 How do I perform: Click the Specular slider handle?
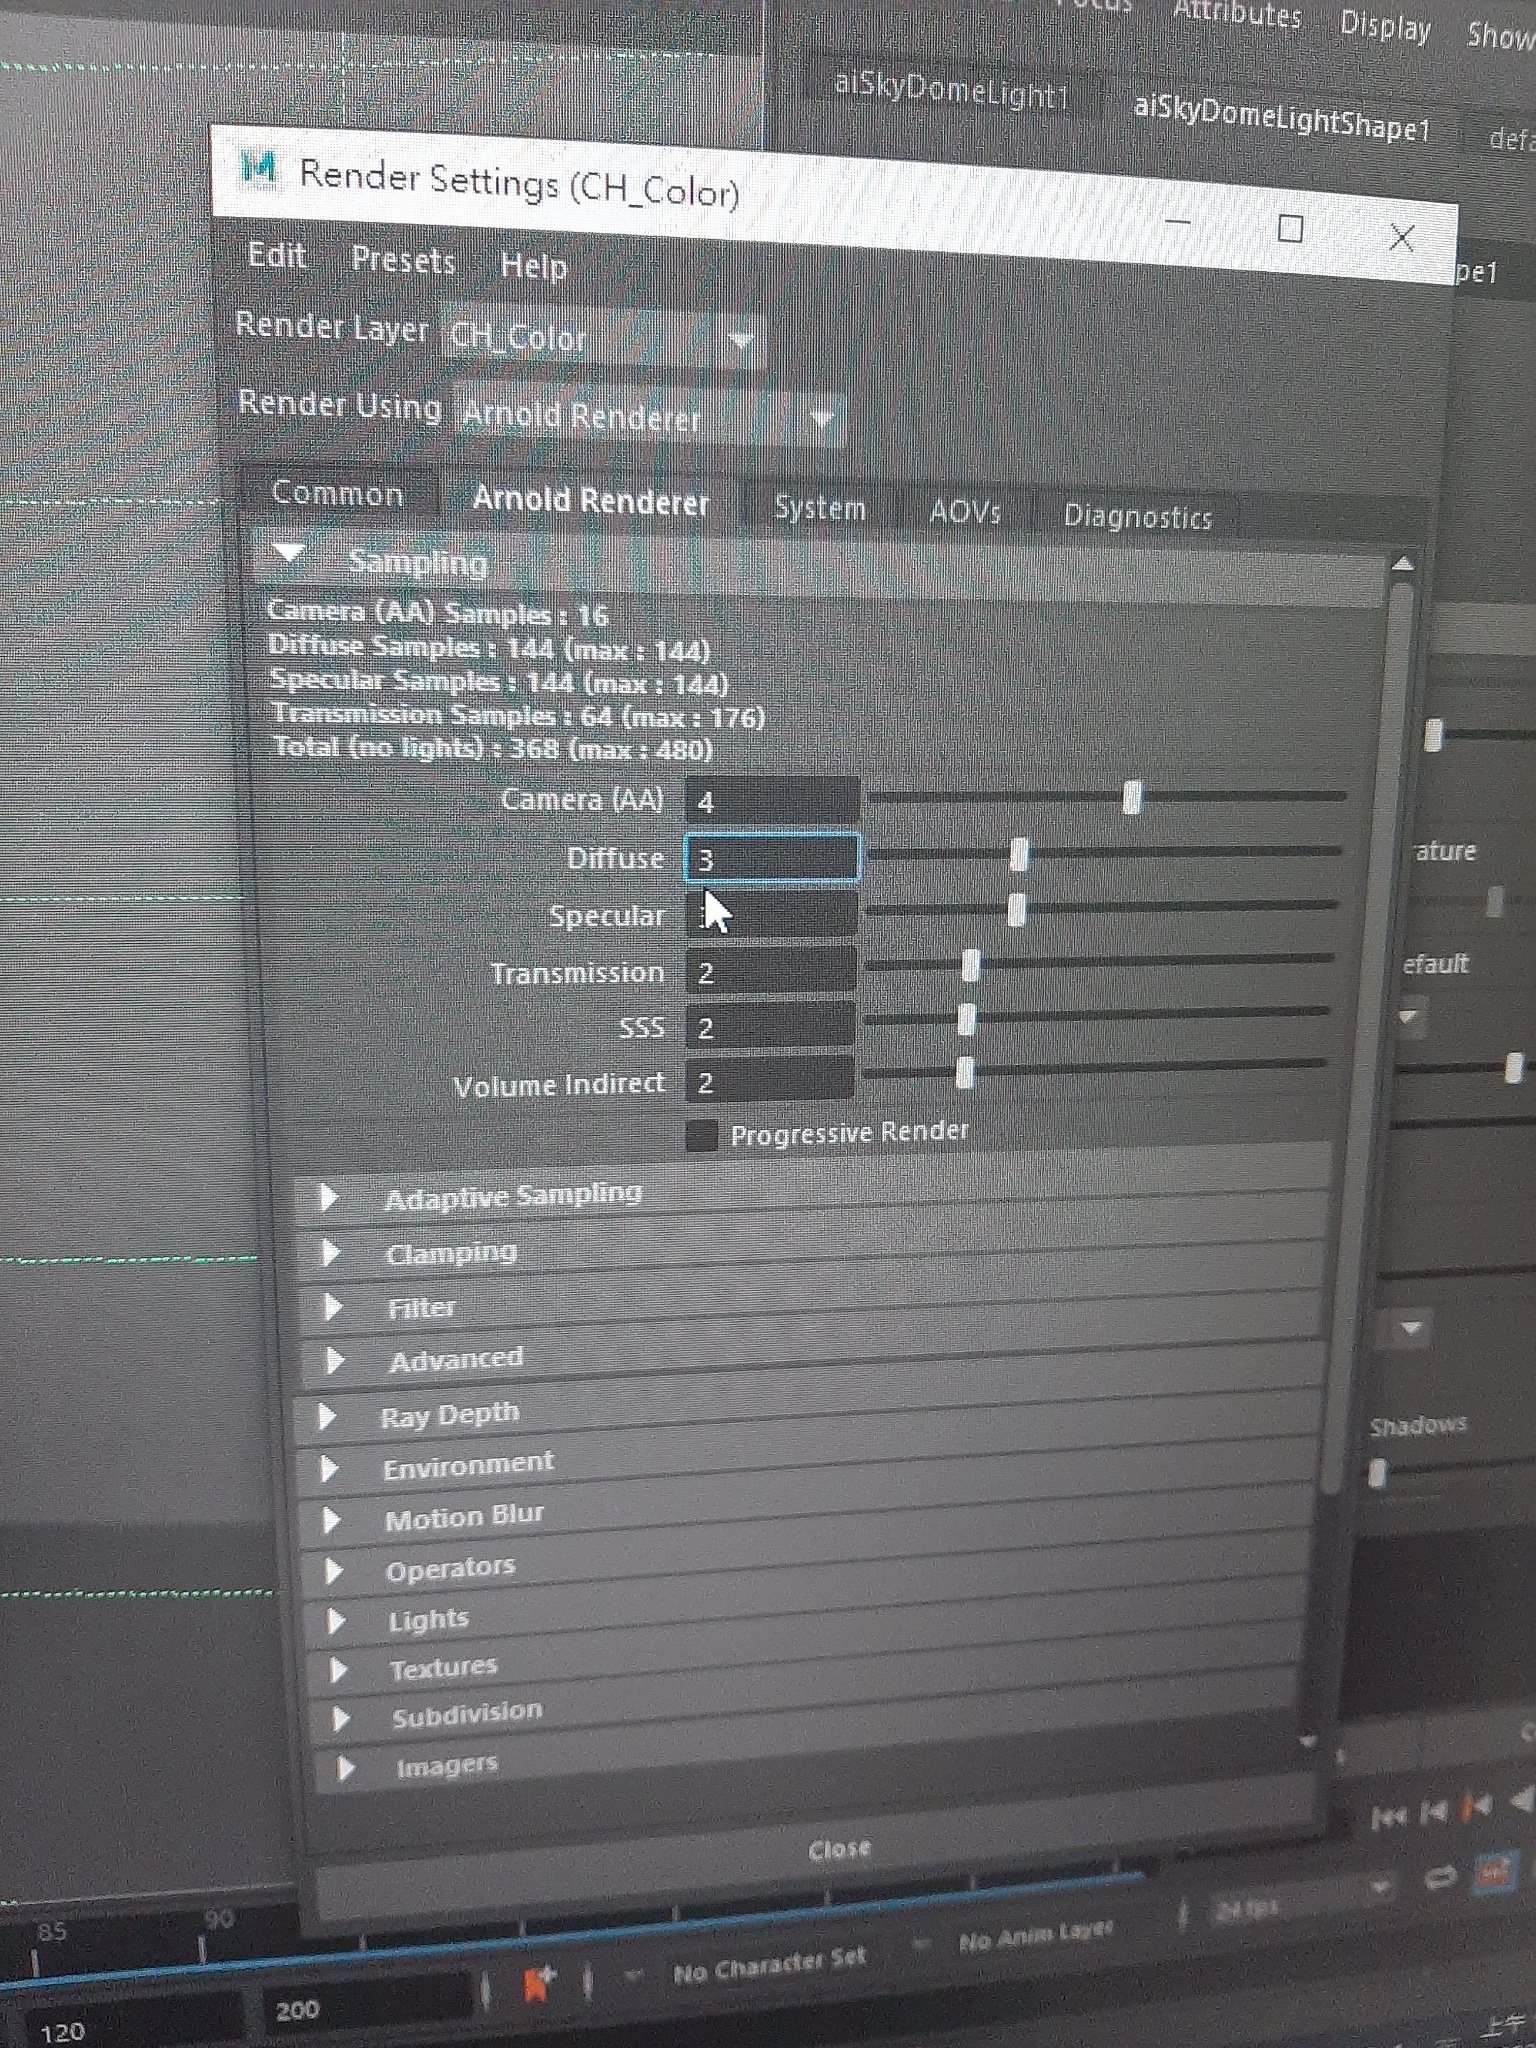pos(1017,910)
